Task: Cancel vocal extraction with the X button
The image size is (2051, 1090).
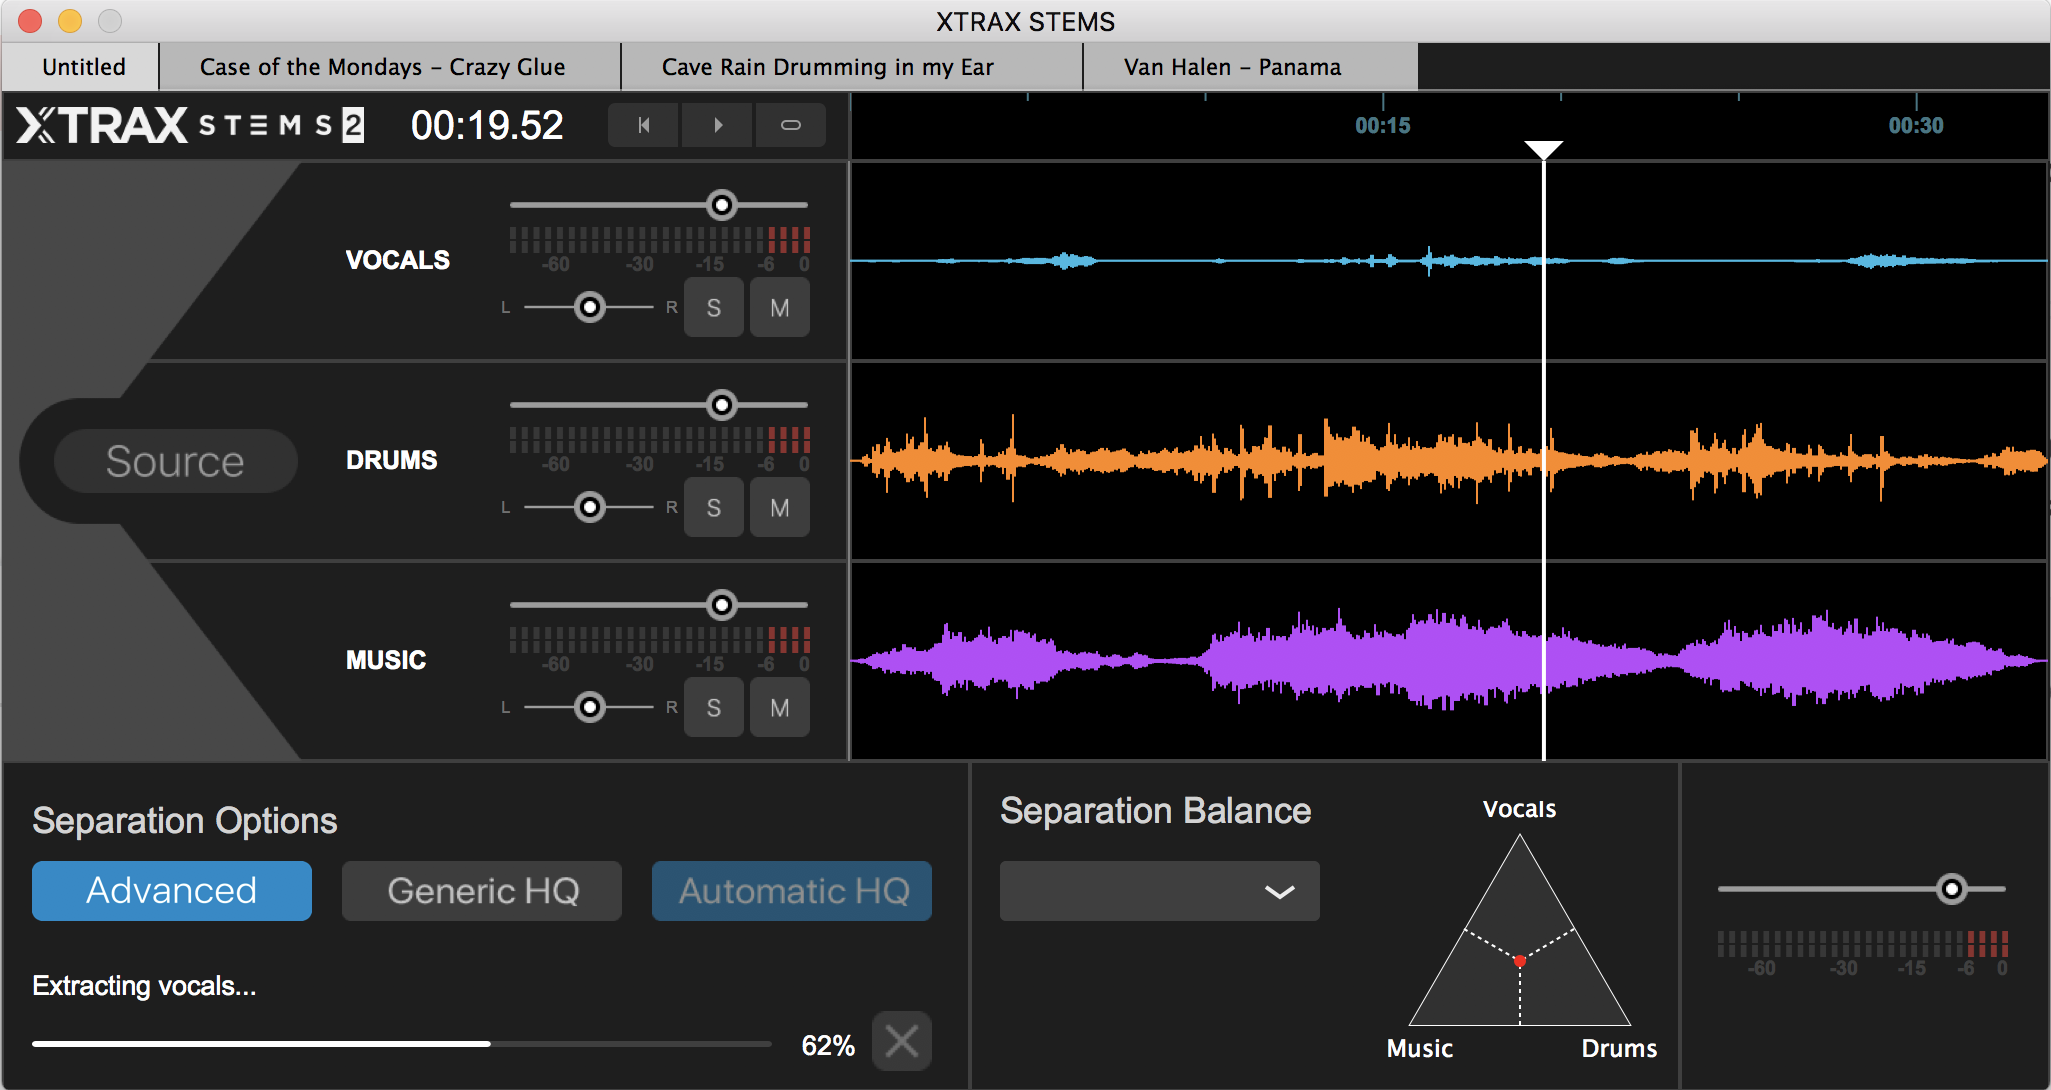Action: pos(902,1041)
